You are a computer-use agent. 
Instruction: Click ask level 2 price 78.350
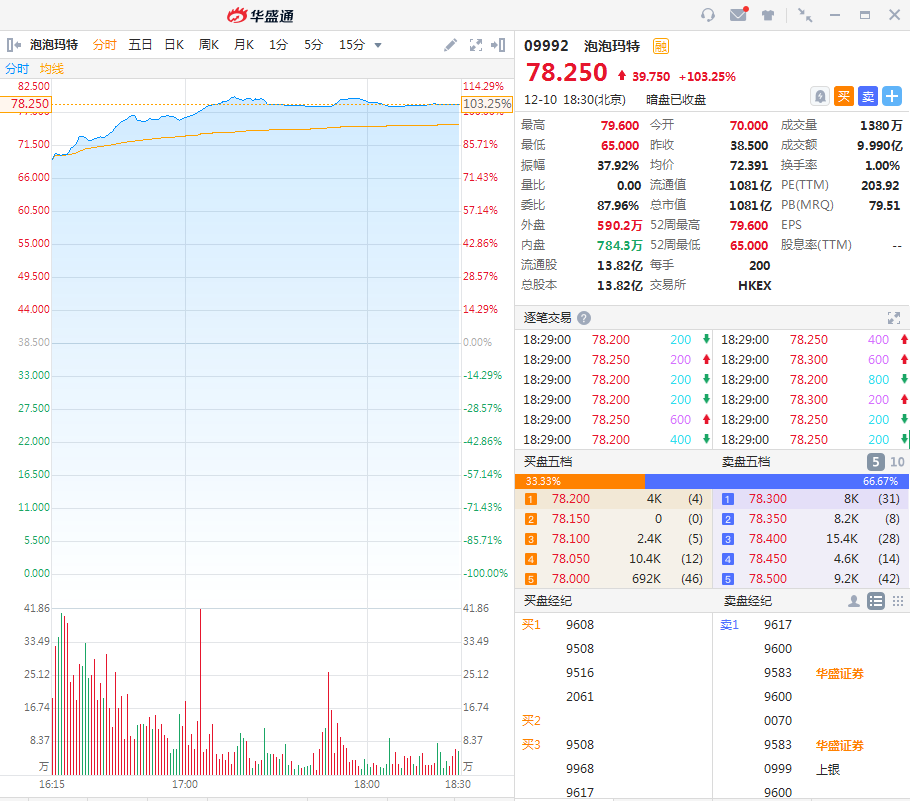point(768,519)
